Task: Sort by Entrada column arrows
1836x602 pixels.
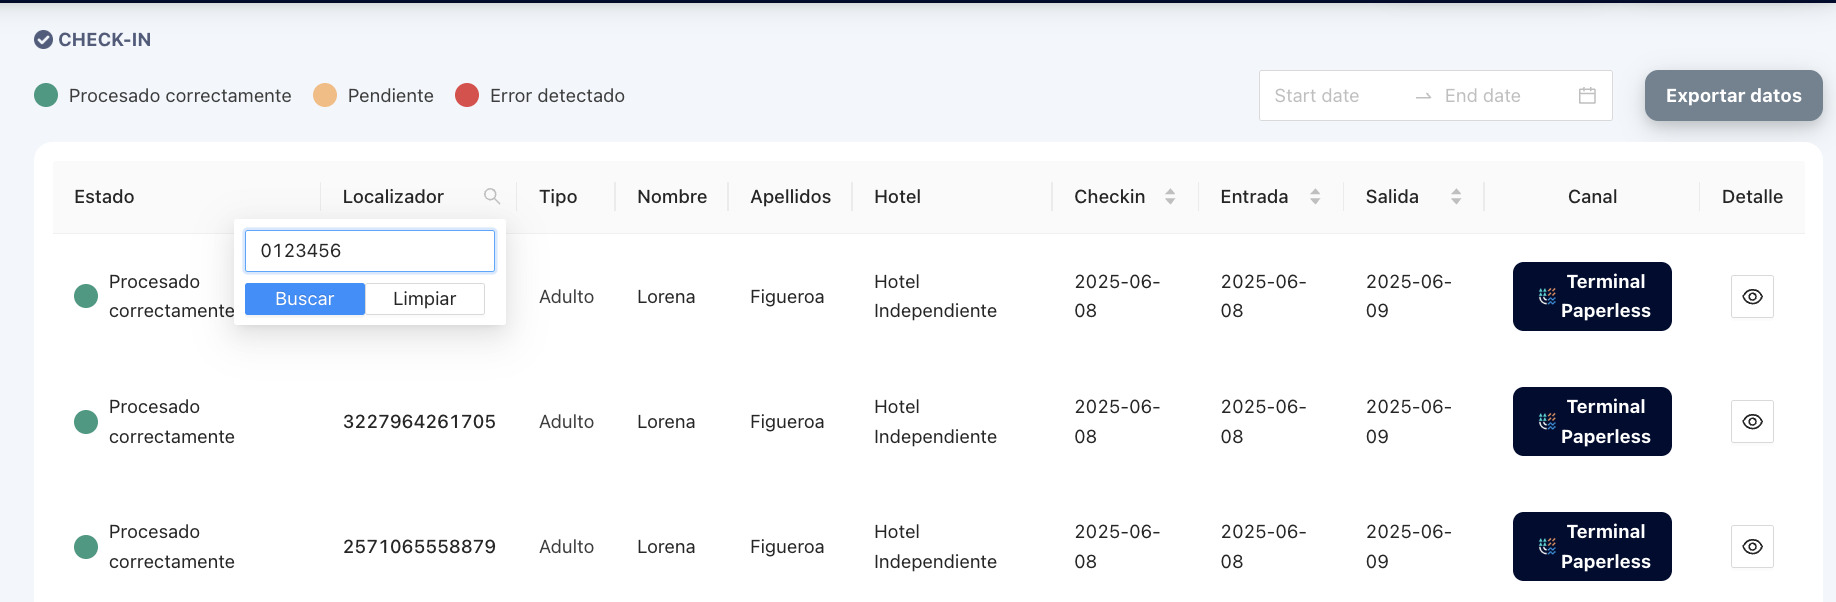Action: [1315, 197]
